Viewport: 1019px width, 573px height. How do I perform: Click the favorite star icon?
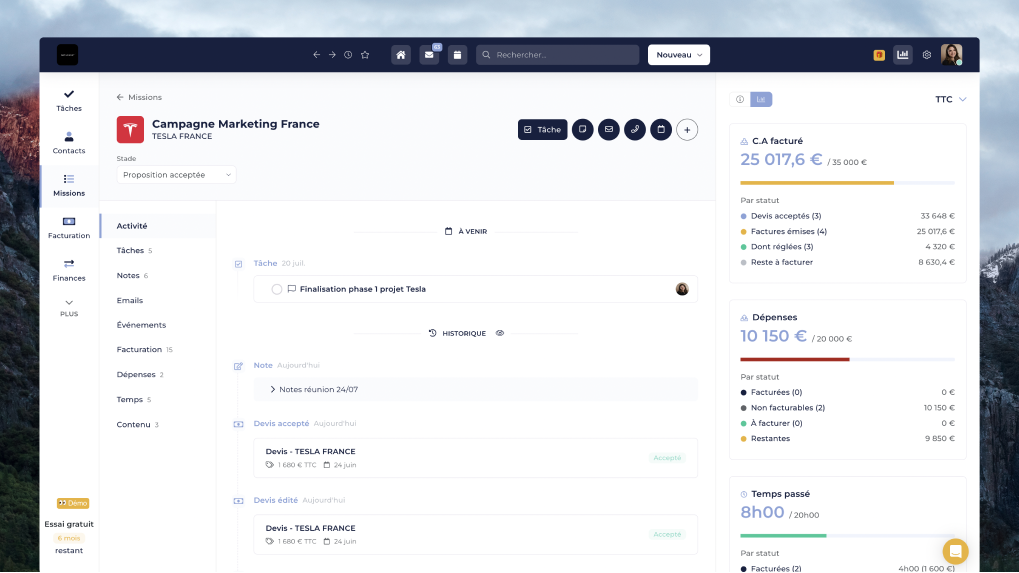(x=365, y=55)
